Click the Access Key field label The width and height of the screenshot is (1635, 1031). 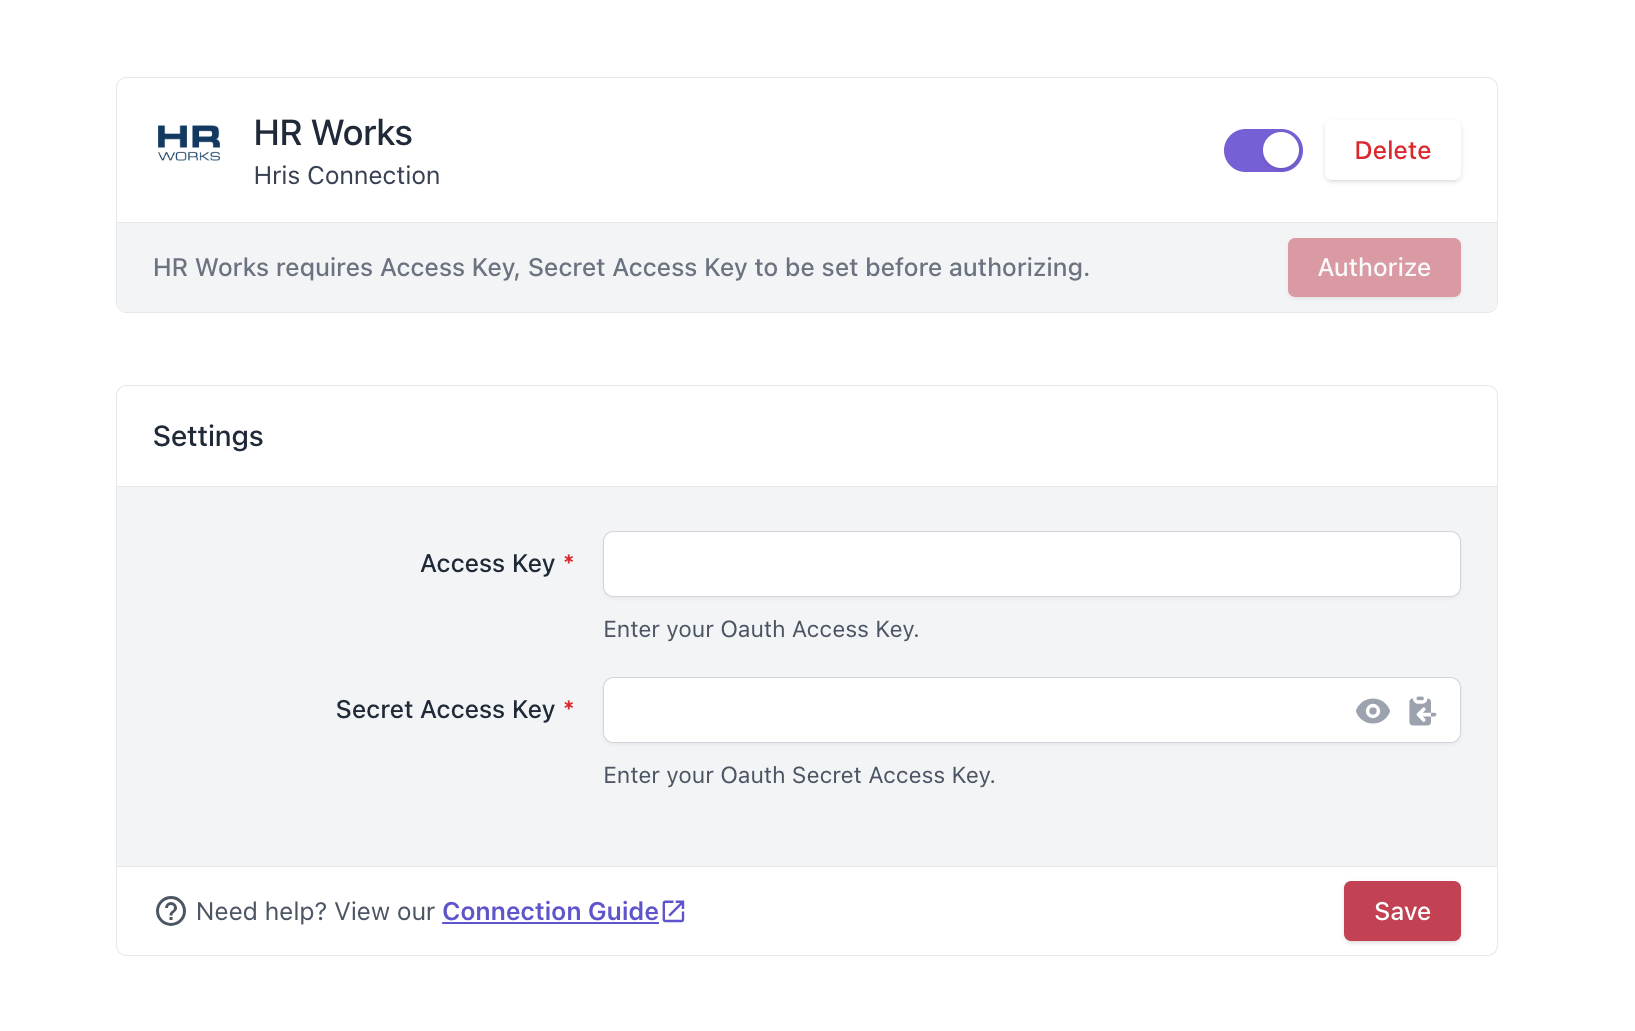tap(487, 564)
